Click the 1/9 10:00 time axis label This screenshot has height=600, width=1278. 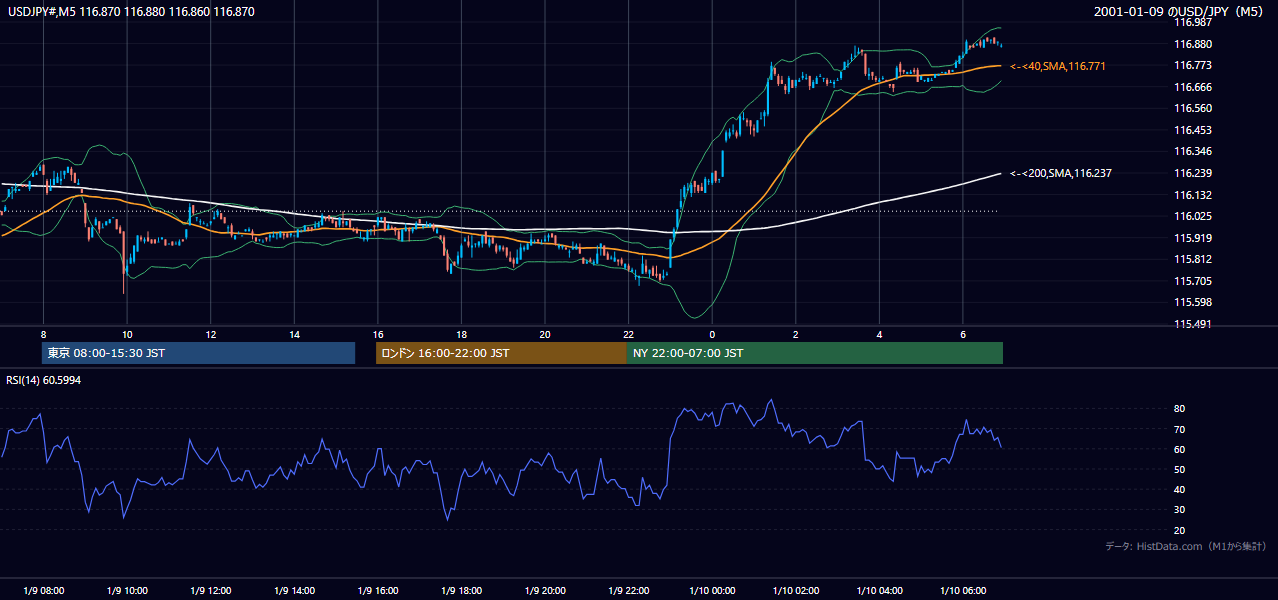click(x=127, y=590)
